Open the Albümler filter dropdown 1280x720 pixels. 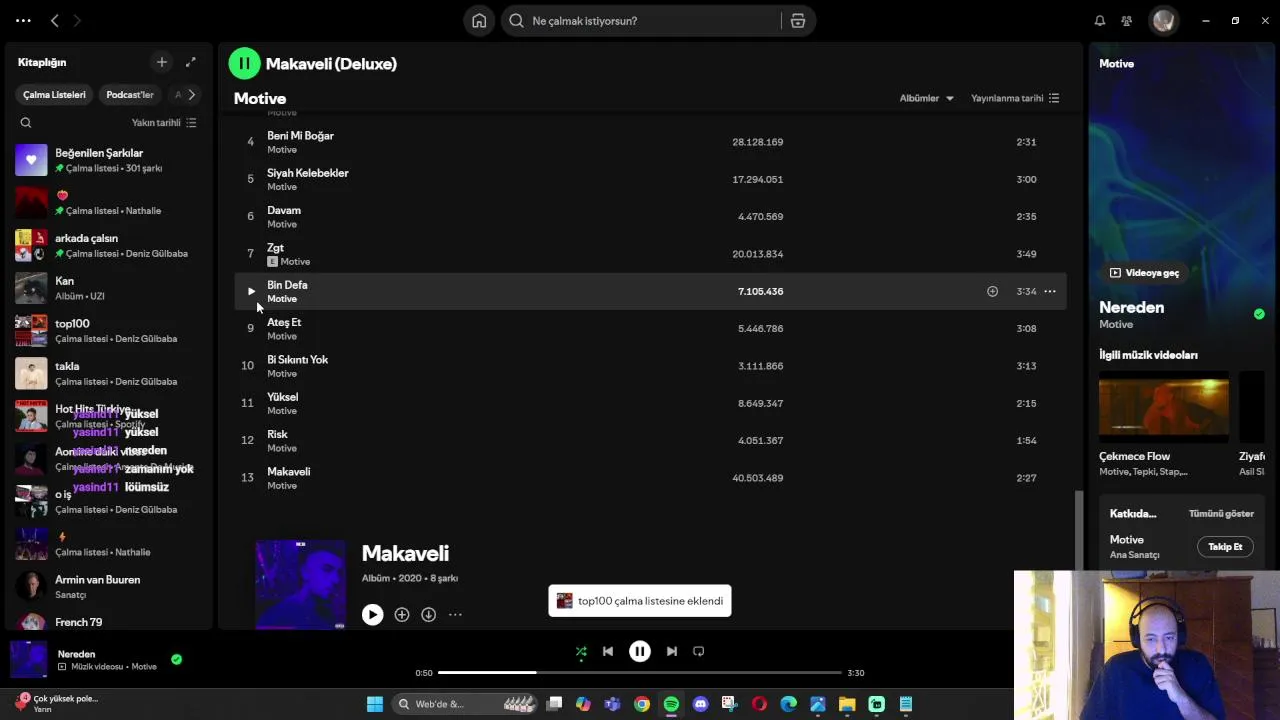[x=927, y=98]
